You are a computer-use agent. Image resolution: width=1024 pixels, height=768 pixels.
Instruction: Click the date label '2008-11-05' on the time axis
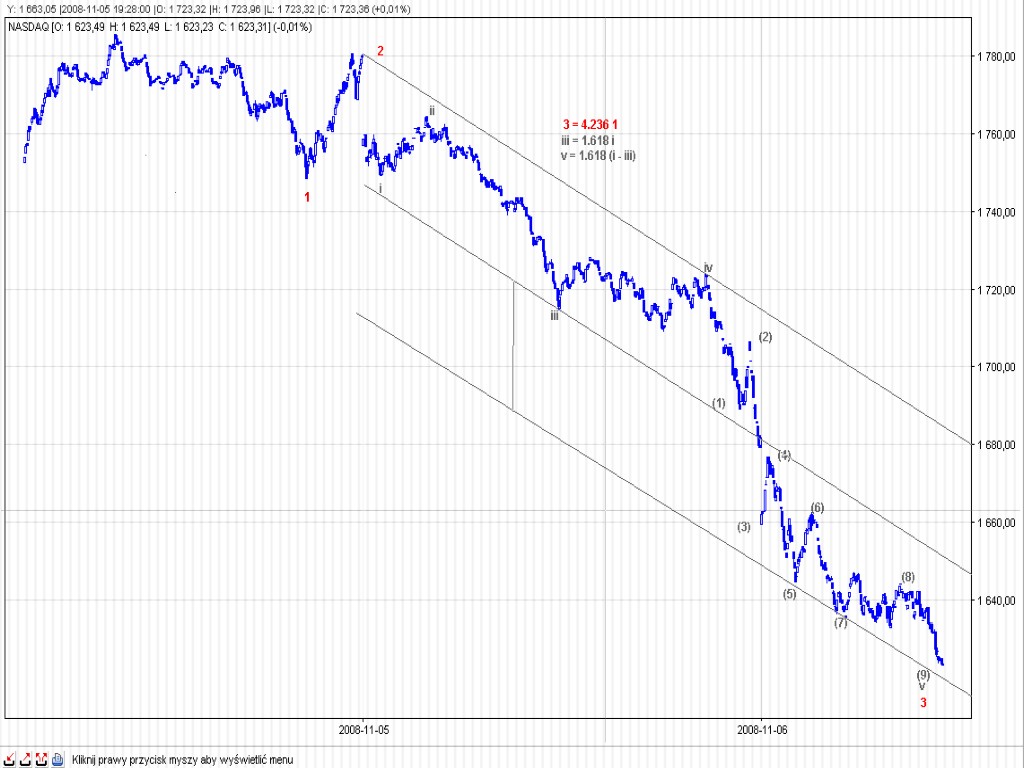coord(364,729)
